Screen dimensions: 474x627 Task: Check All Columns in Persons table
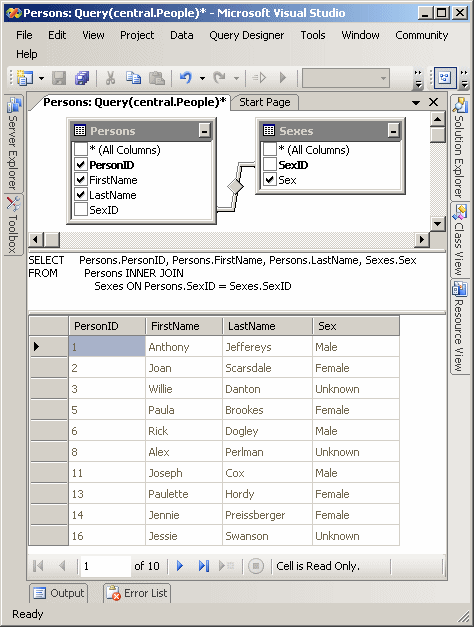coord(81,150)
